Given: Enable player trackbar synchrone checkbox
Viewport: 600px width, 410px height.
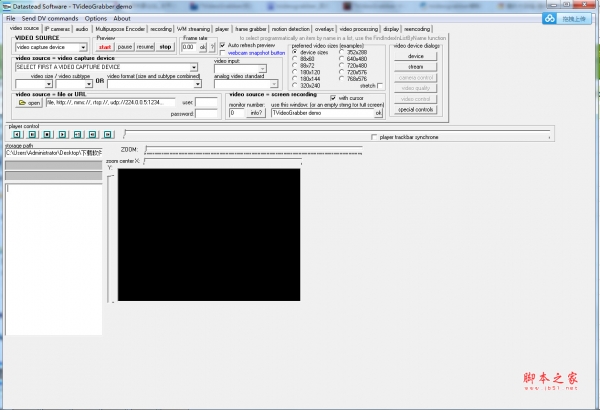Looking at the screenshot, I should click(374, 137).
